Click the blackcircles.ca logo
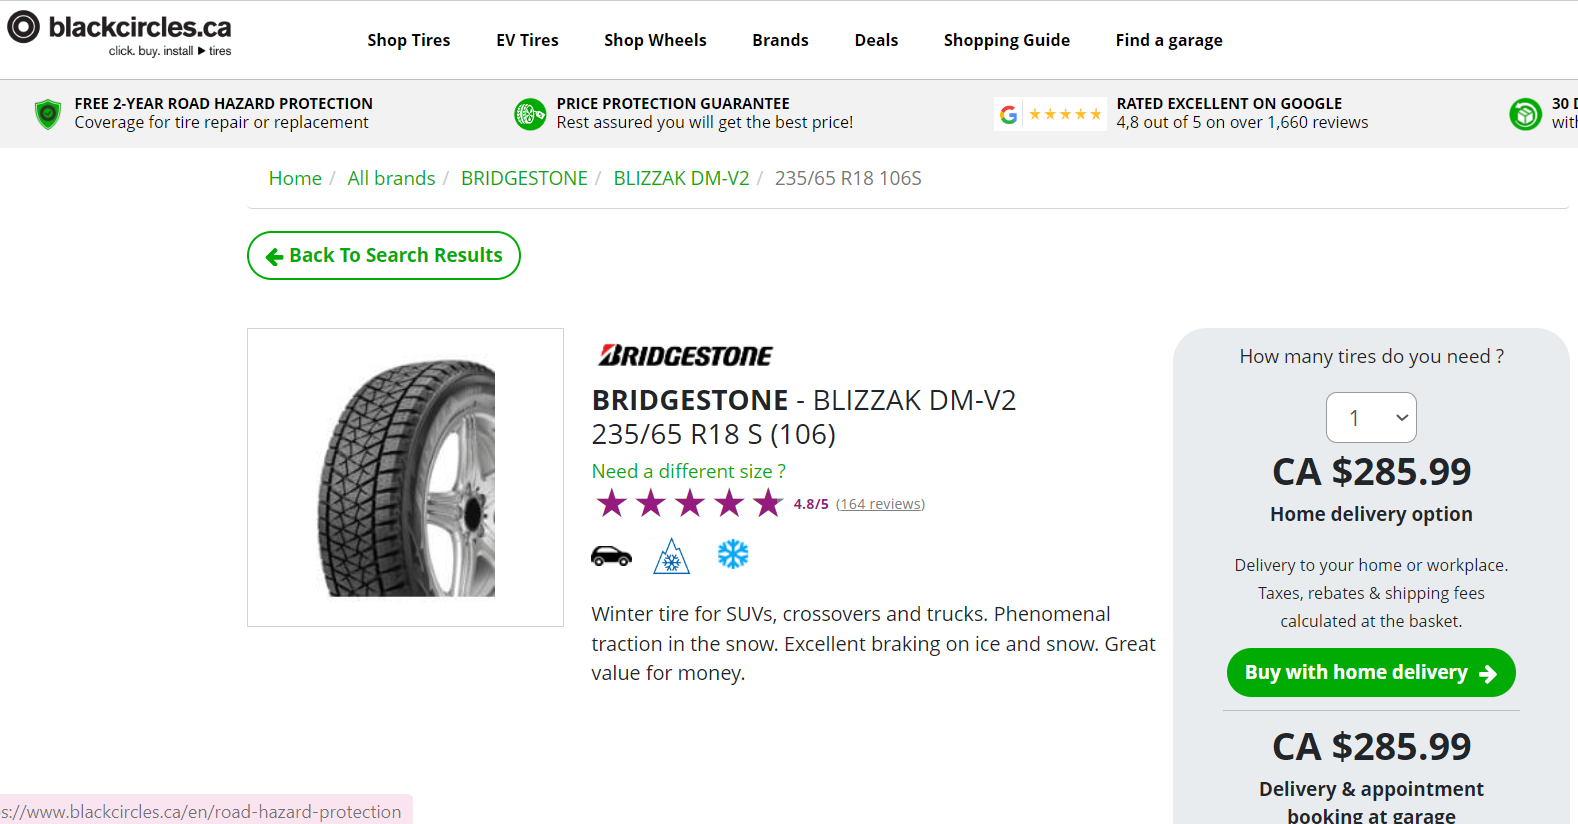This screenshot has width=1578, height=824. pos(120,32)
